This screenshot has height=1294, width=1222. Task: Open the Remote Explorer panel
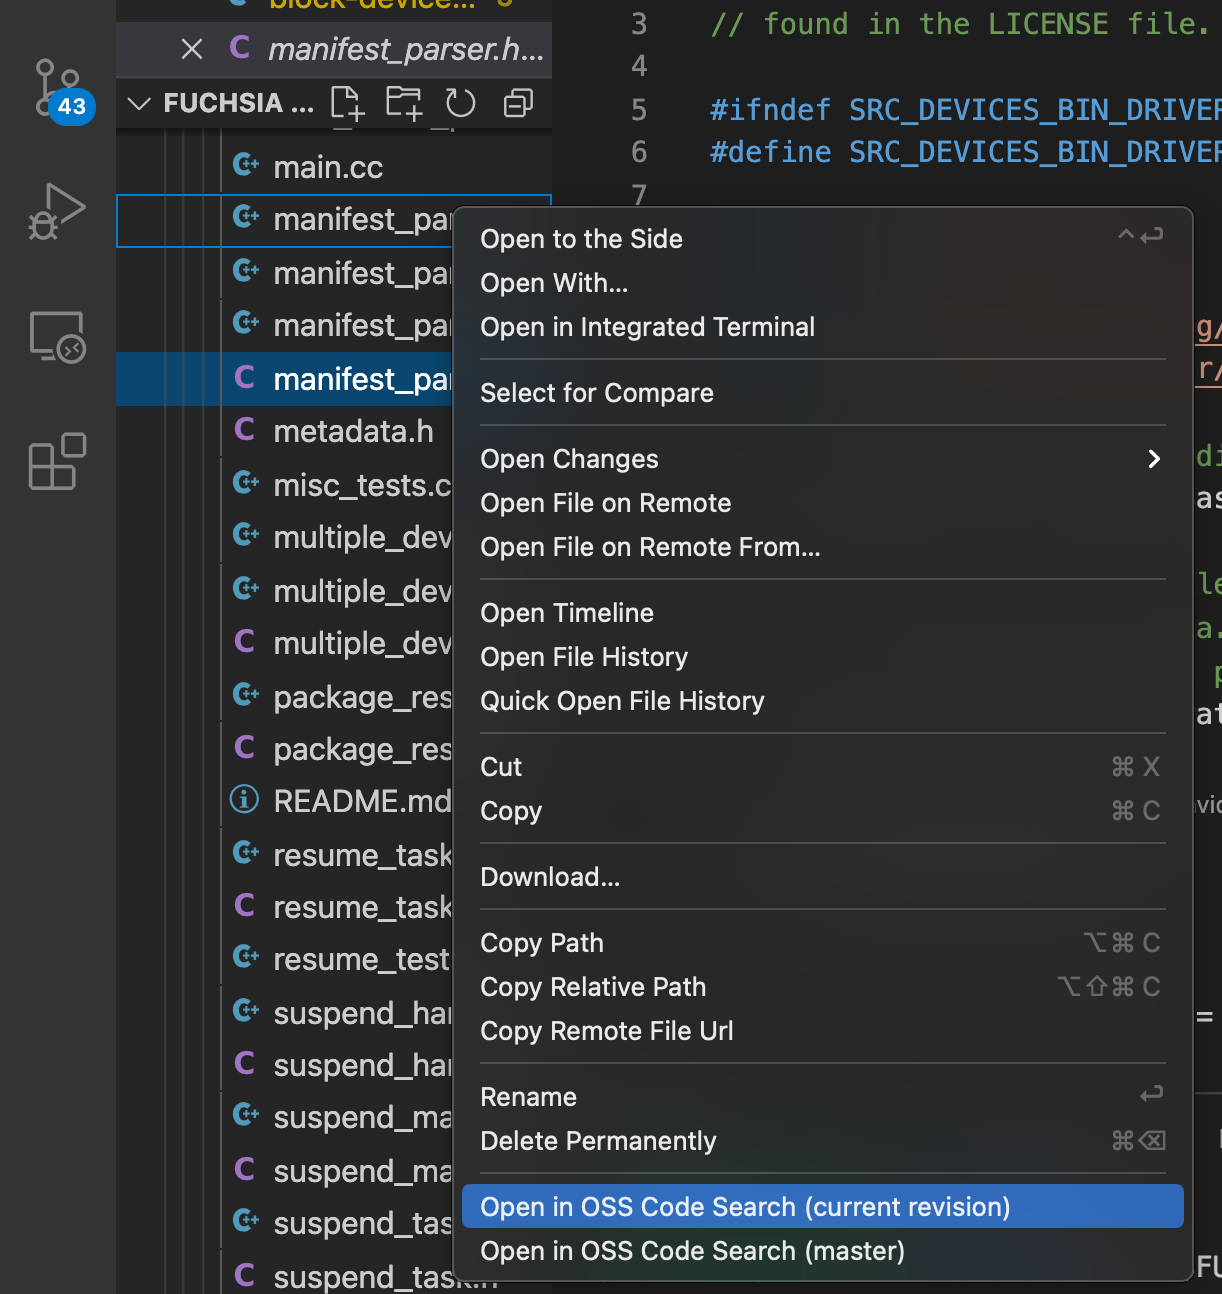click(57, 337)
